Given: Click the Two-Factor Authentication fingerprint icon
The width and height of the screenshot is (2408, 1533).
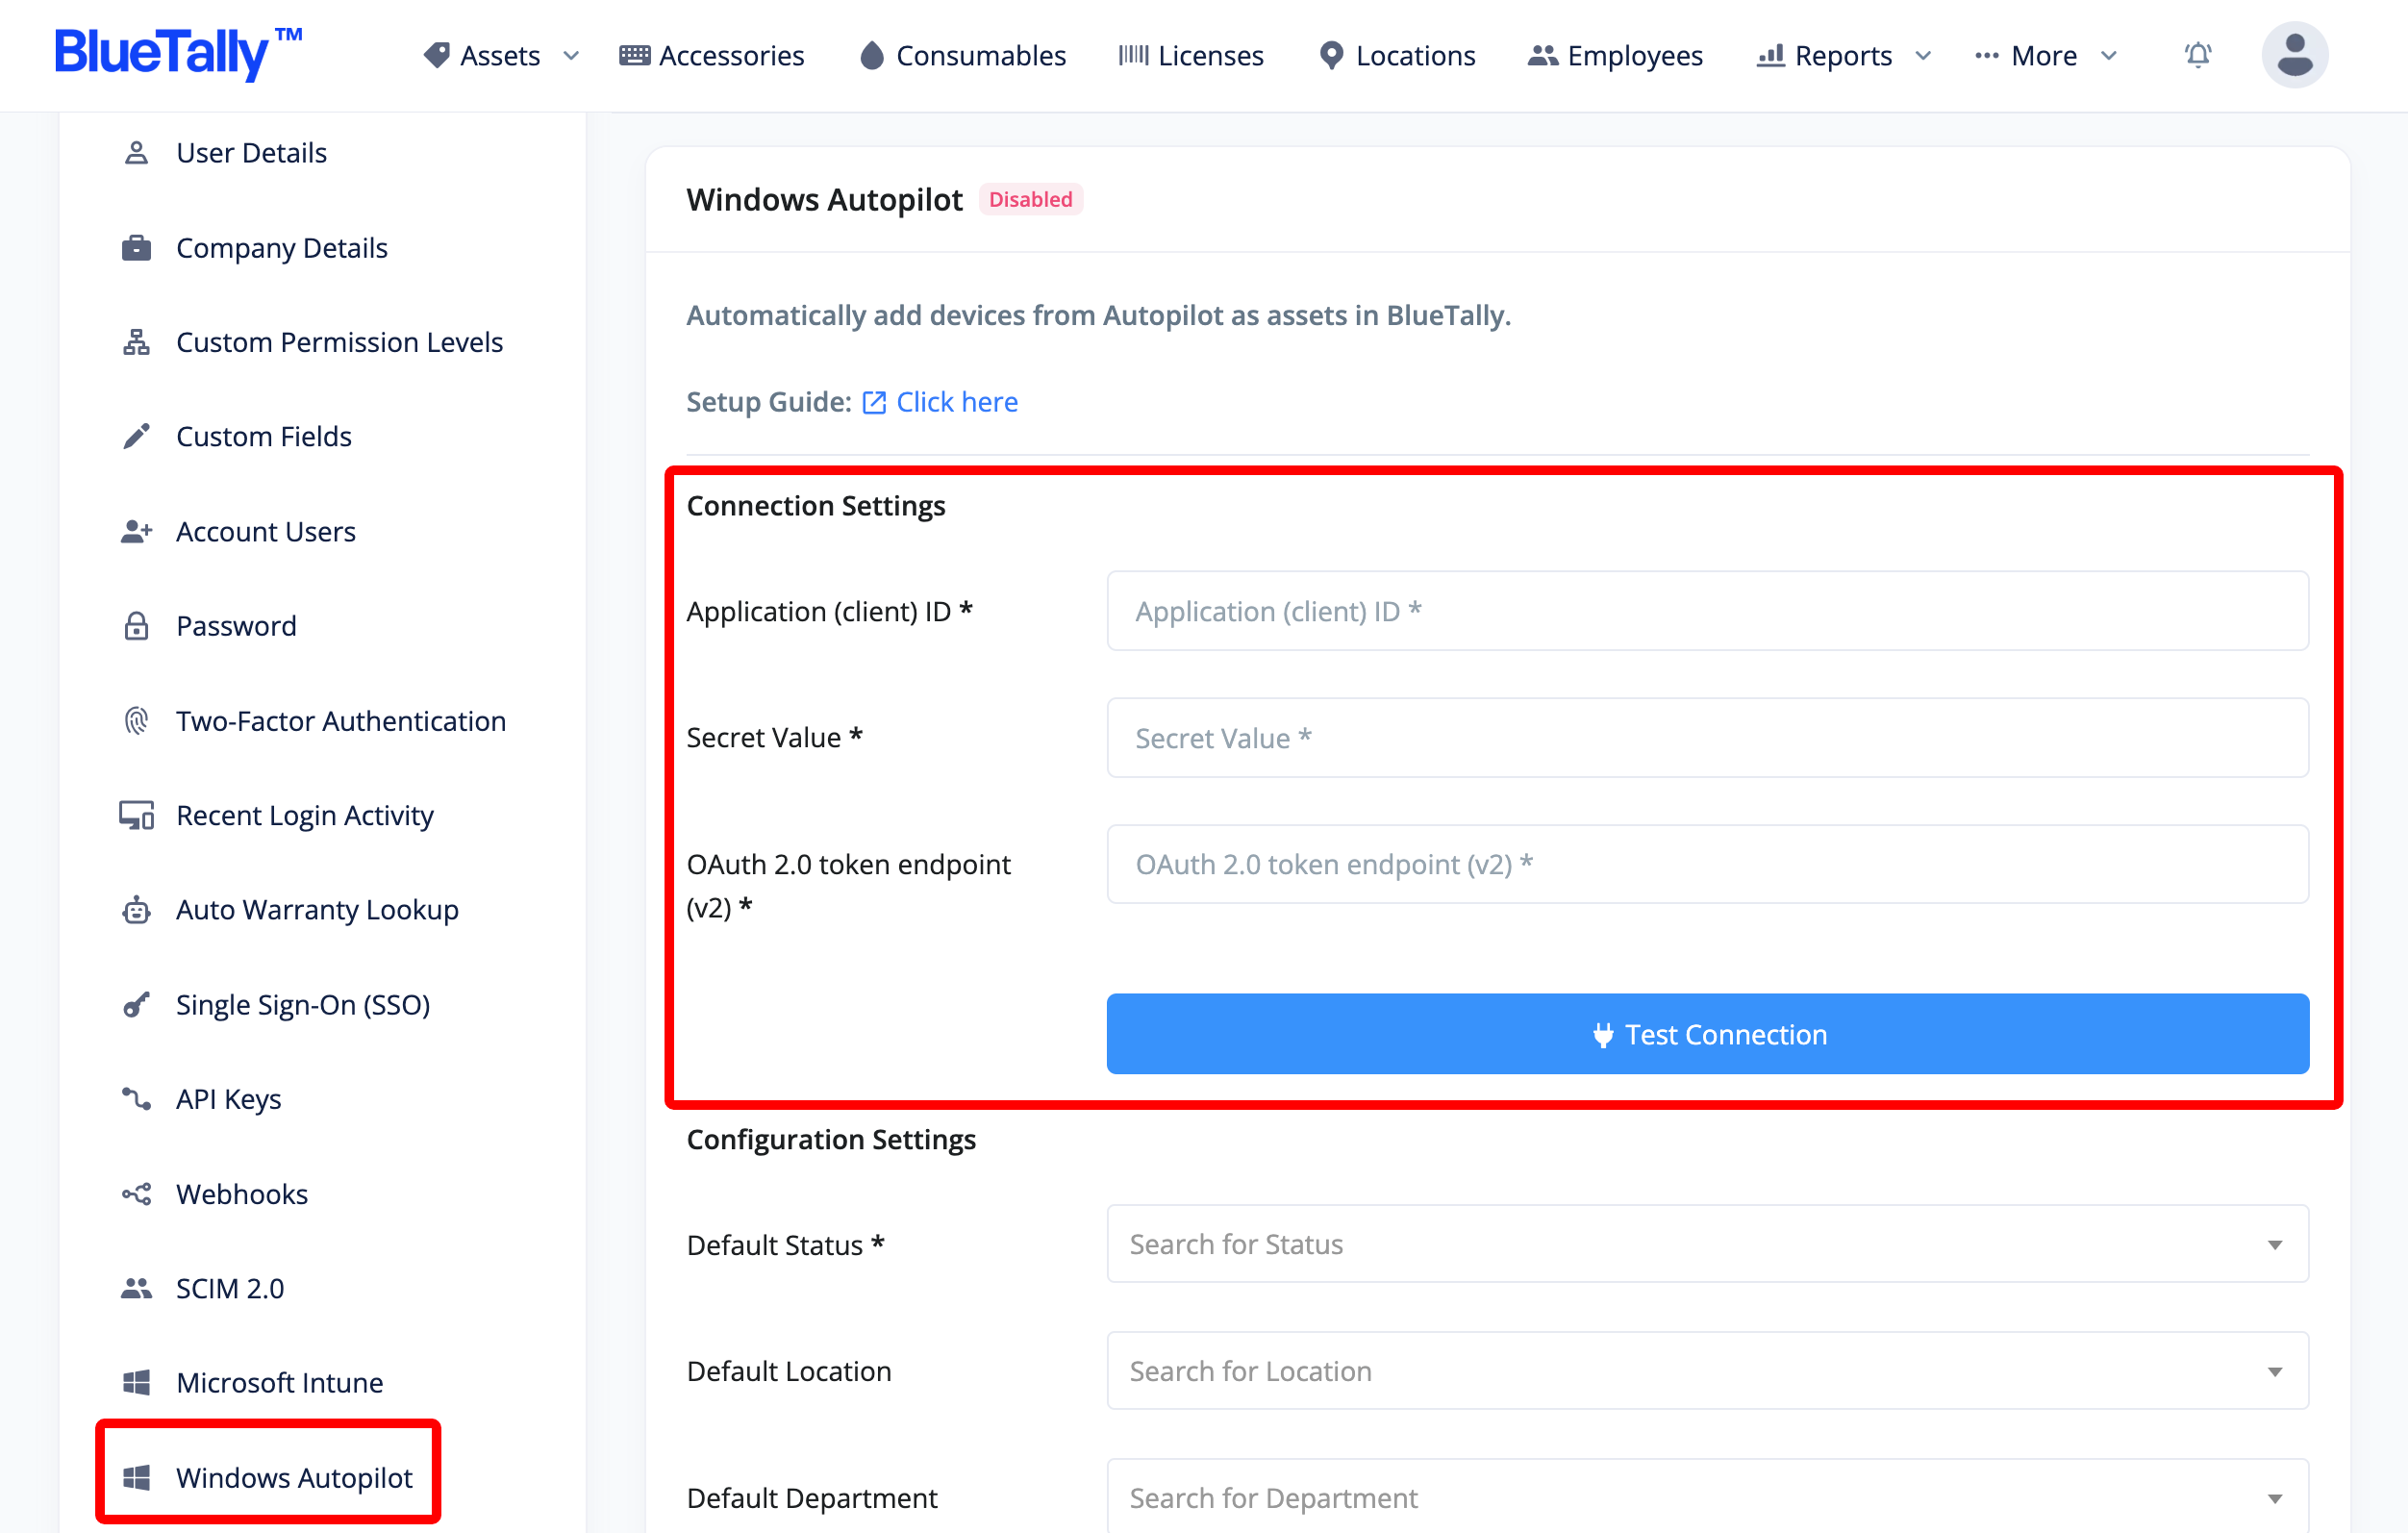Looking at the screenshot, I should [x=136, y=721].
